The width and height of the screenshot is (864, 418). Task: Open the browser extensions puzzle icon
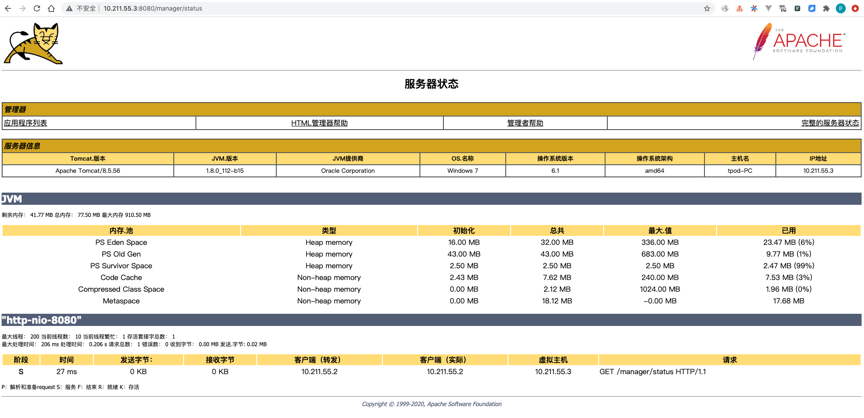point(826,8)
